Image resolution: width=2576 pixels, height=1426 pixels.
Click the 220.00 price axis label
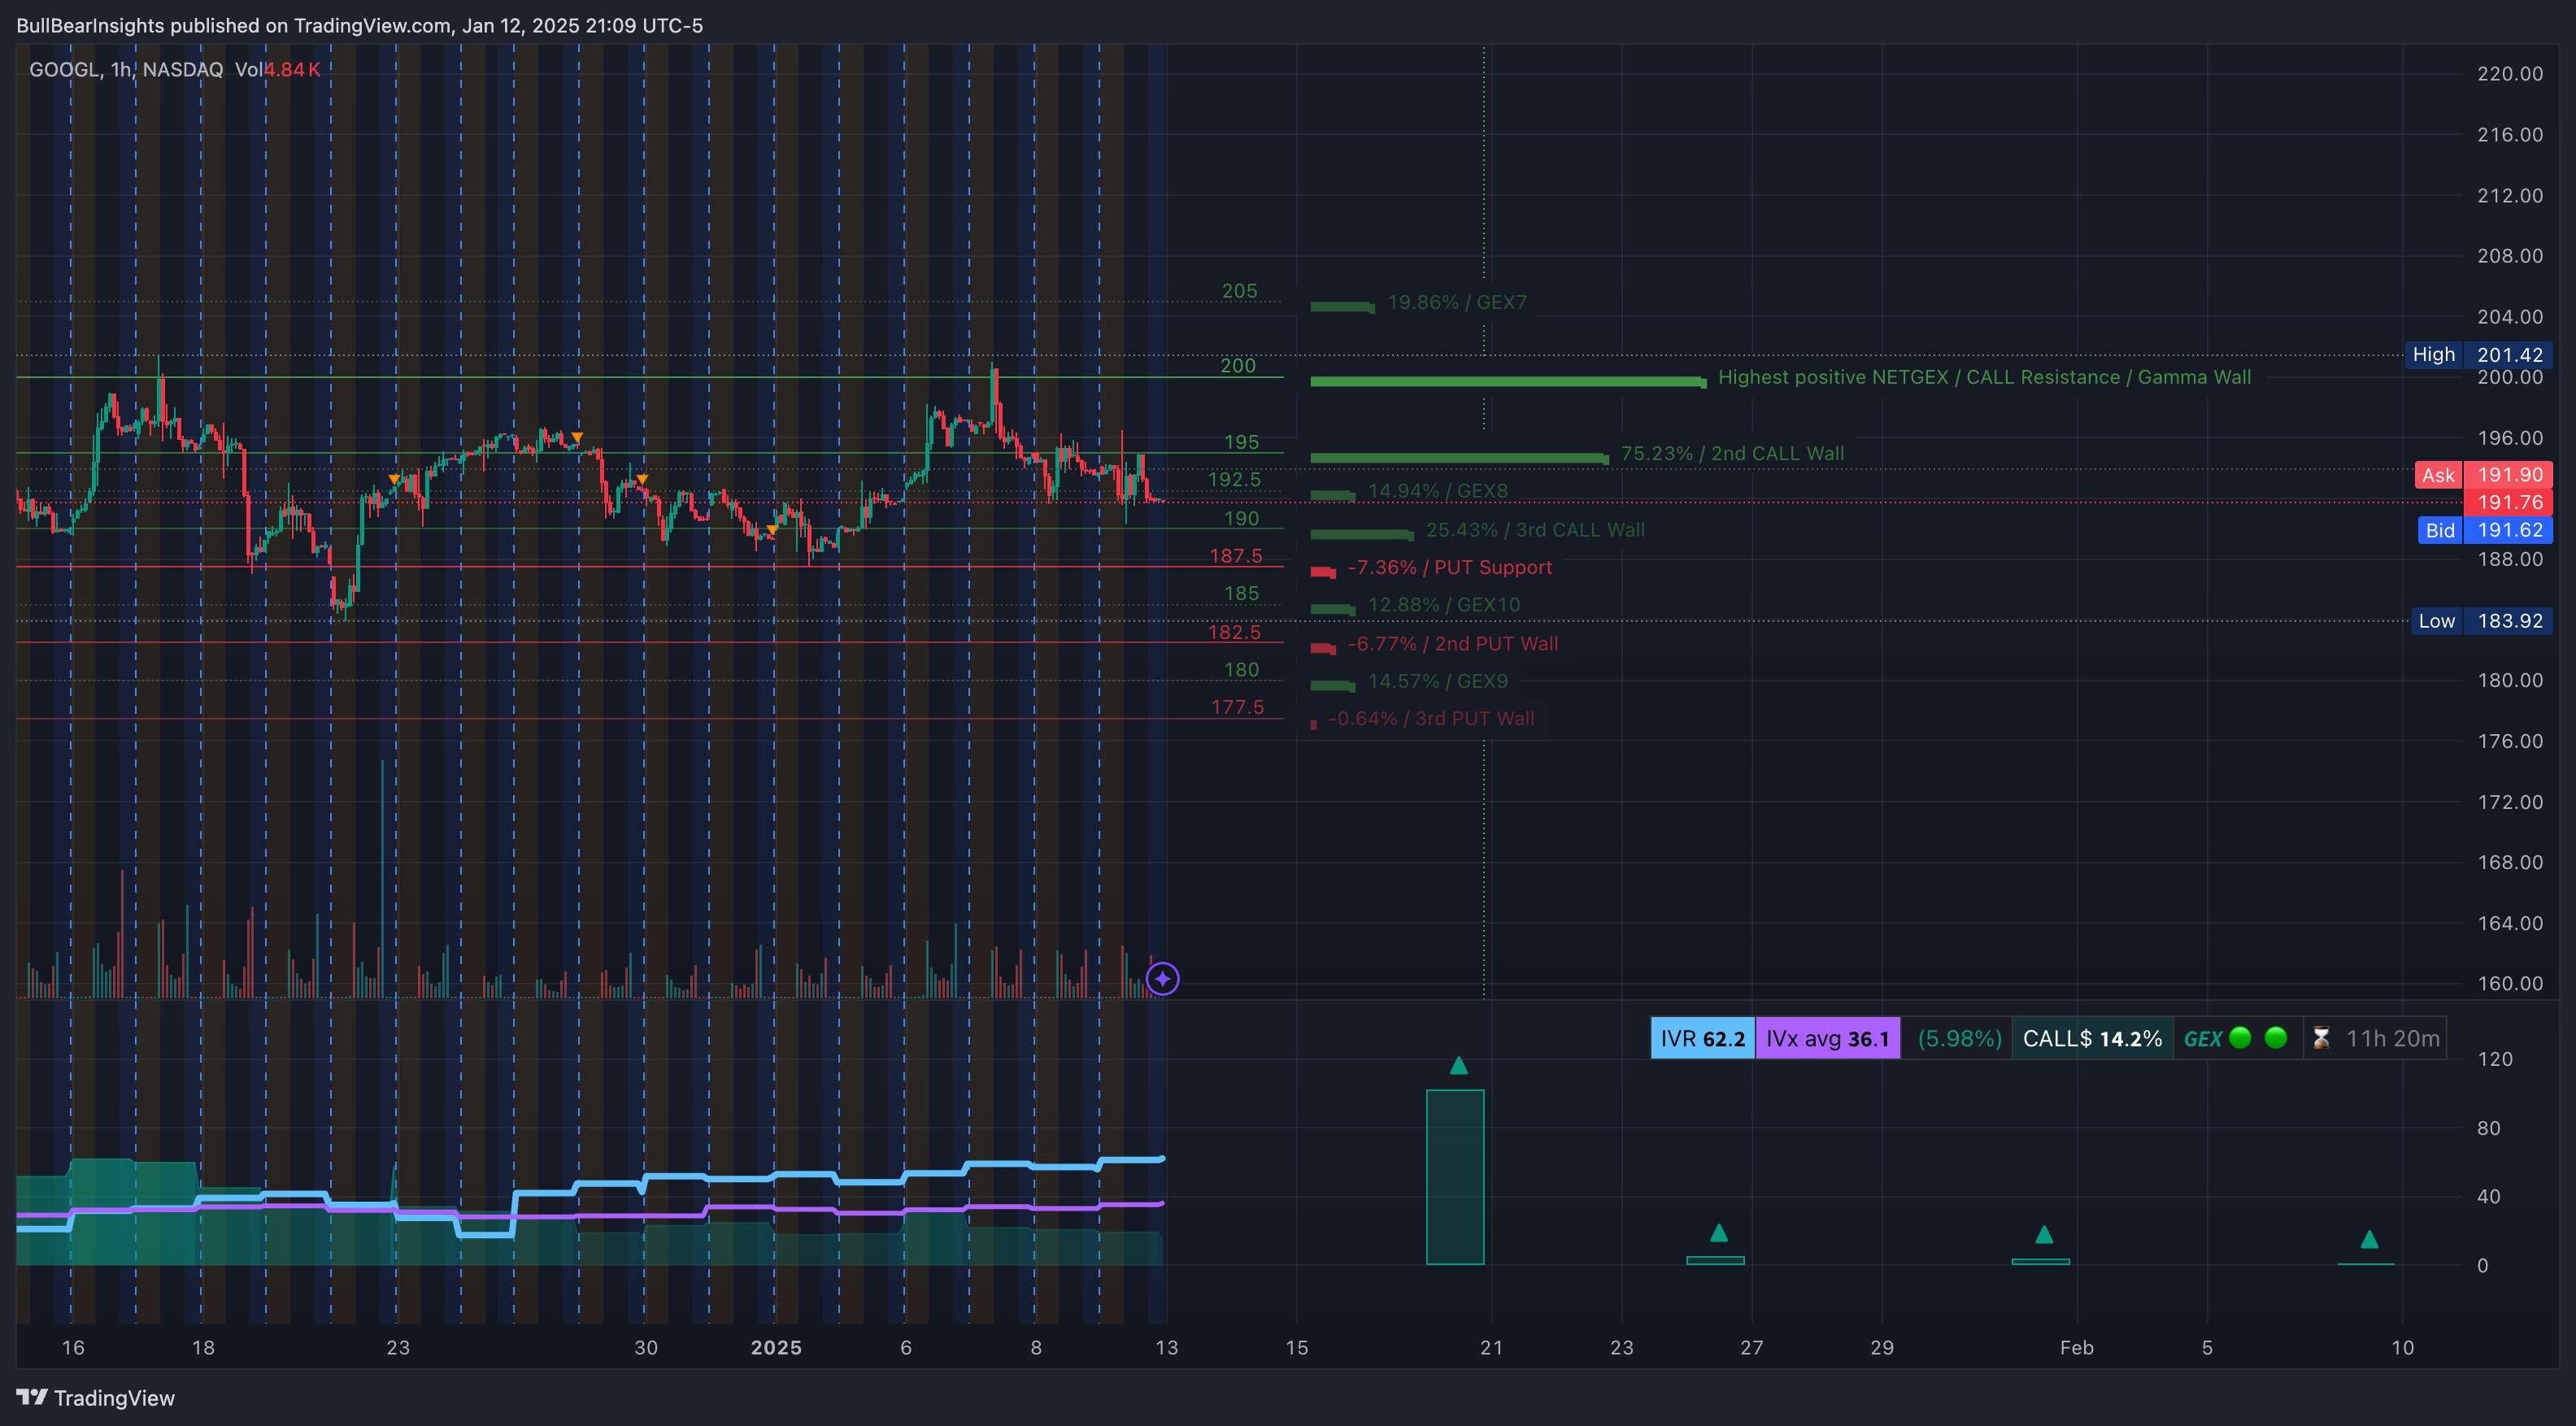[2509, 73]
